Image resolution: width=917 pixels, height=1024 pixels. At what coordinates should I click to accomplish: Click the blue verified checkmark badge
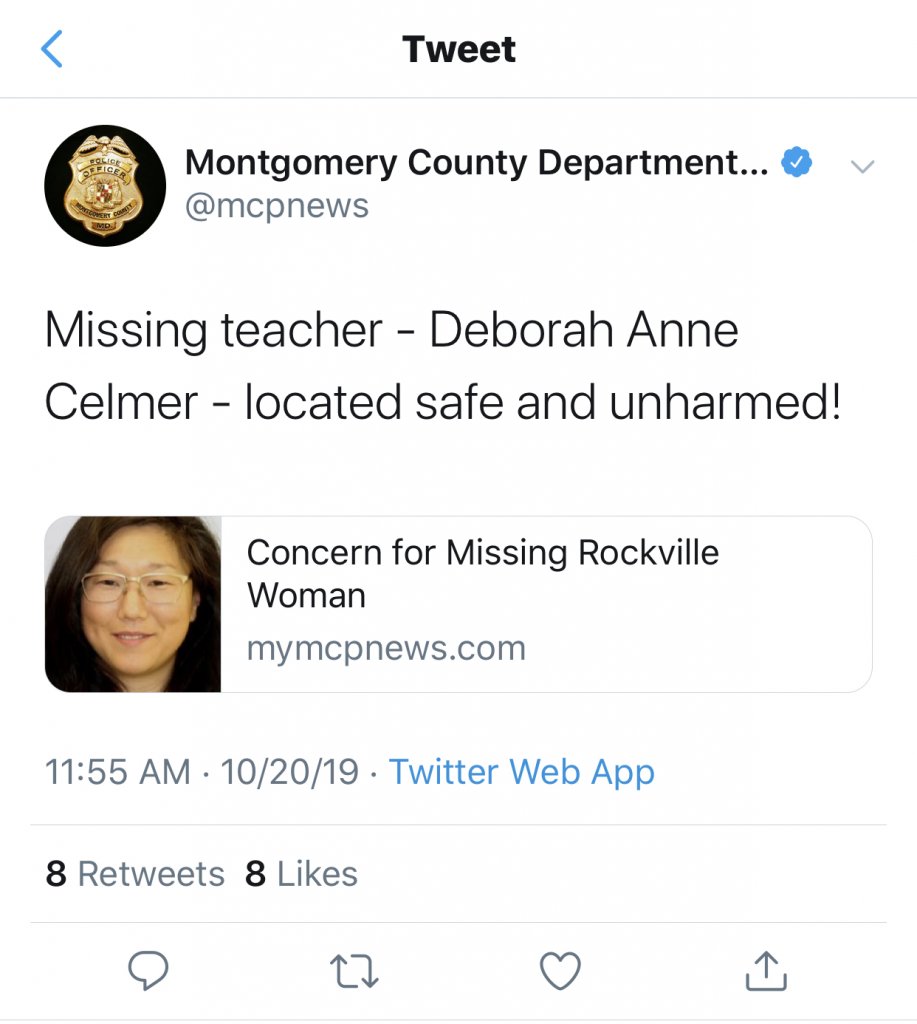(796, 162)
